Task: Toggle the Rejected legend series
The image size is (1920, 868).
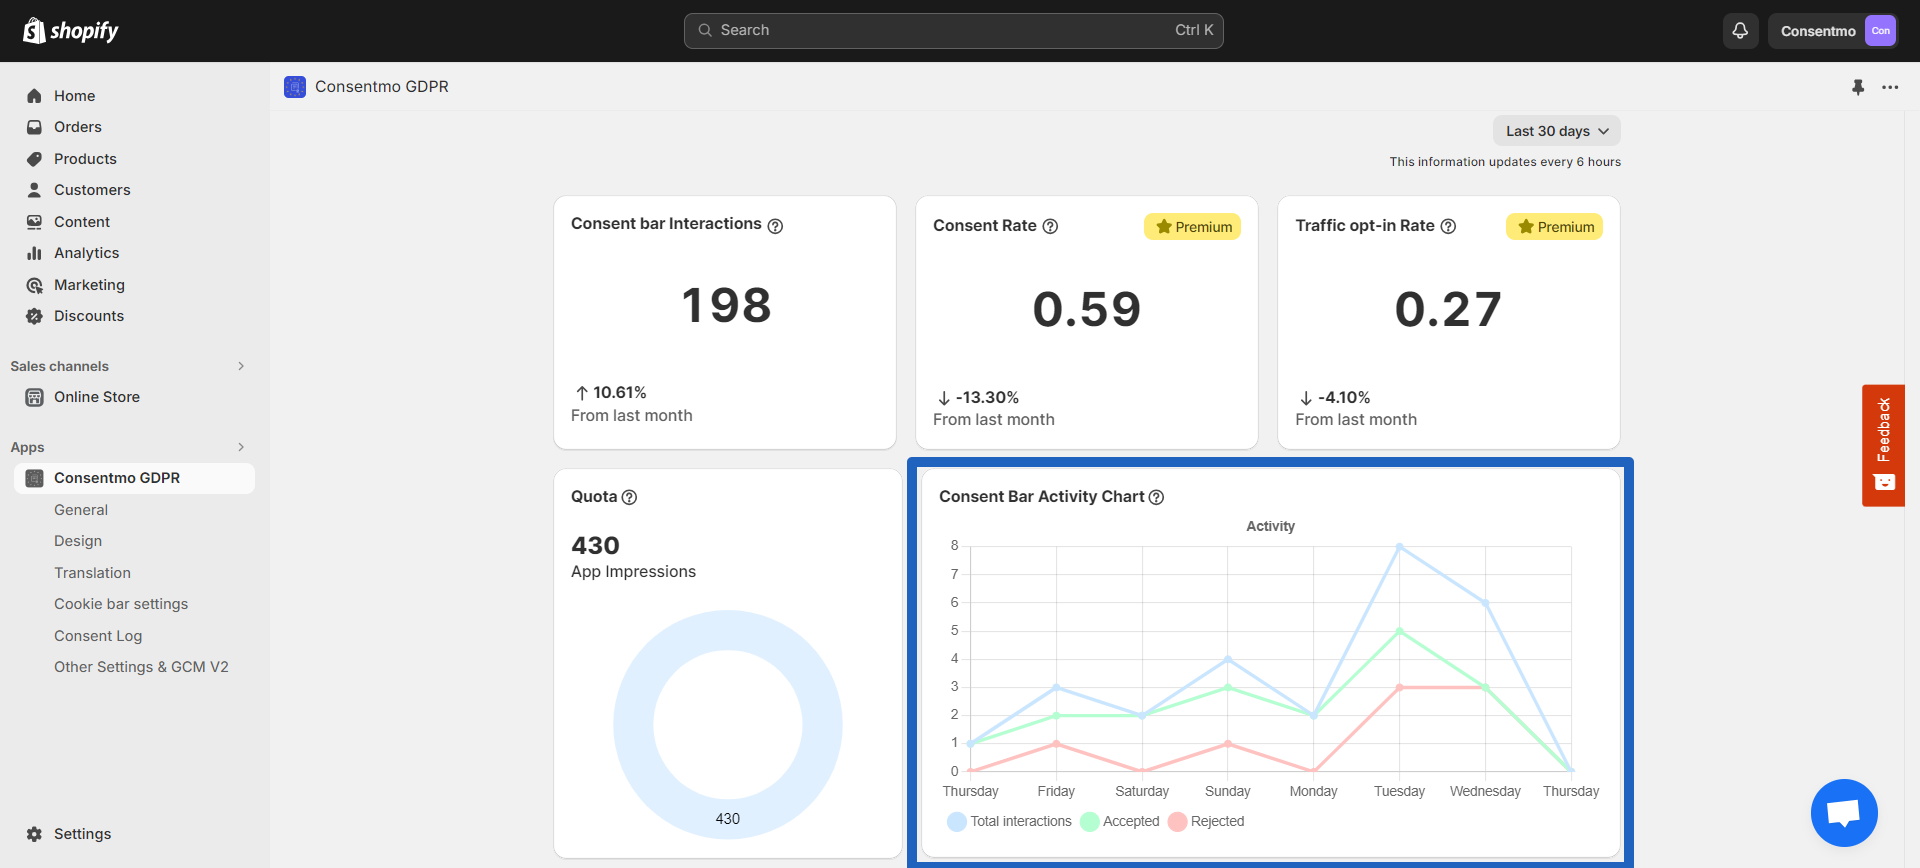Action: pos(1206,821)
